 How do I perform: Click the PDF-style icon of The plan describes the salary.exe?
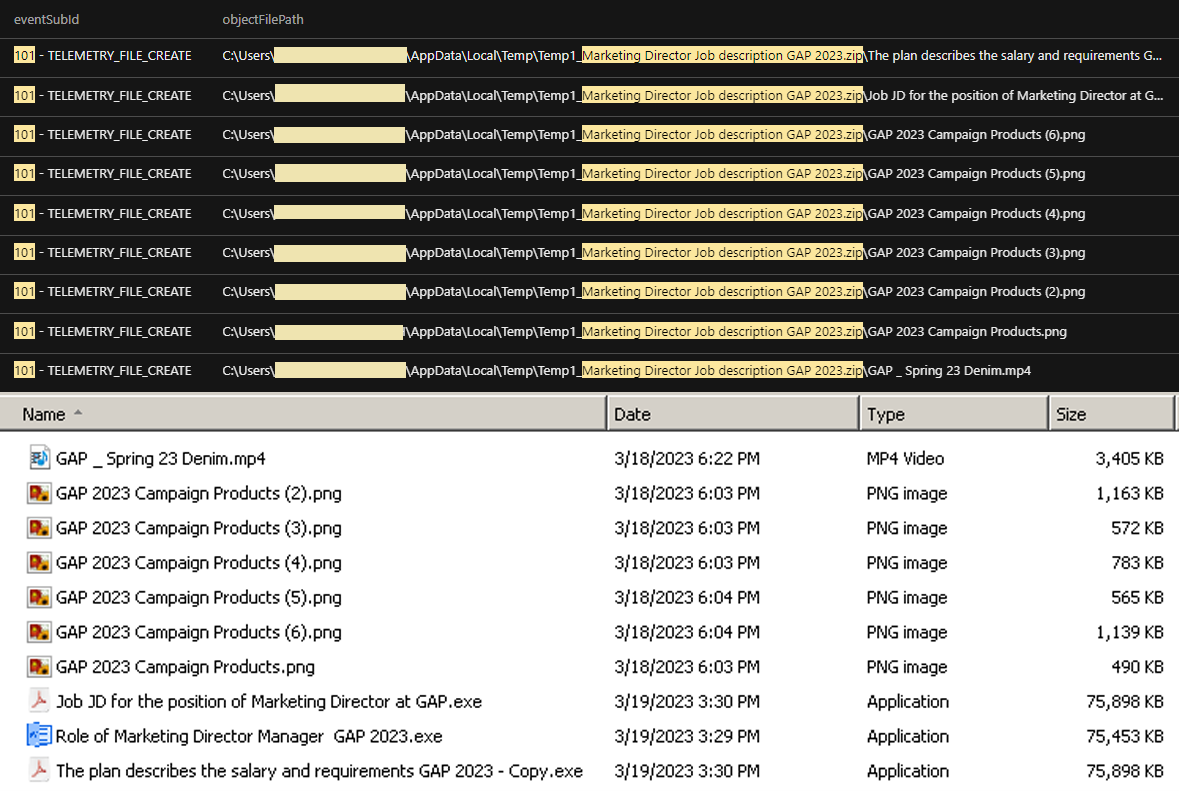(39, 769)
